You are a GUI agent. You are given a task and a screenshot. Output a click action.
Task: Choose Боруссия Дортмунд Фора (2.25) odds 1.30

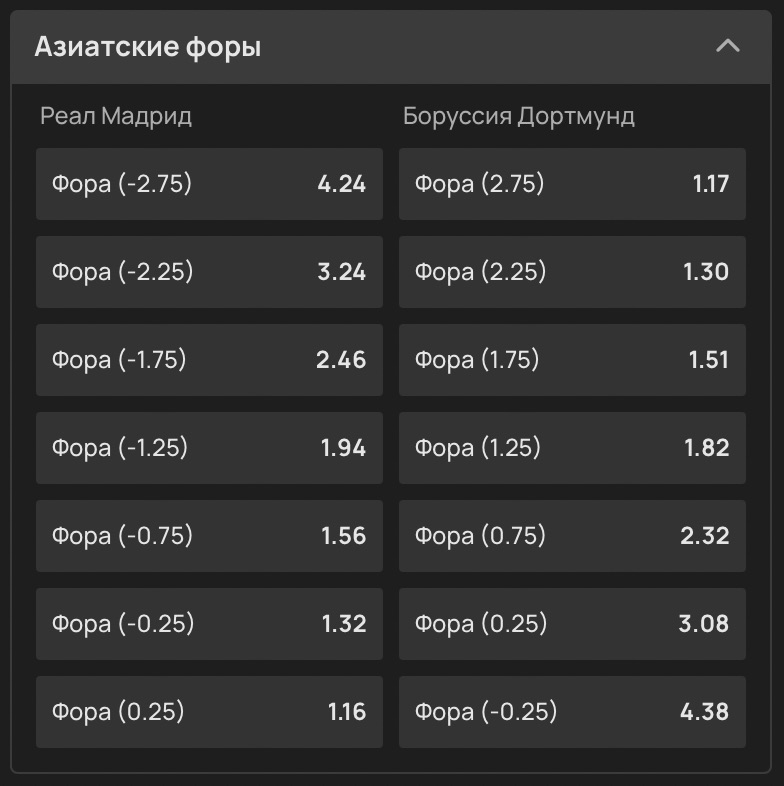pos(572,272)
